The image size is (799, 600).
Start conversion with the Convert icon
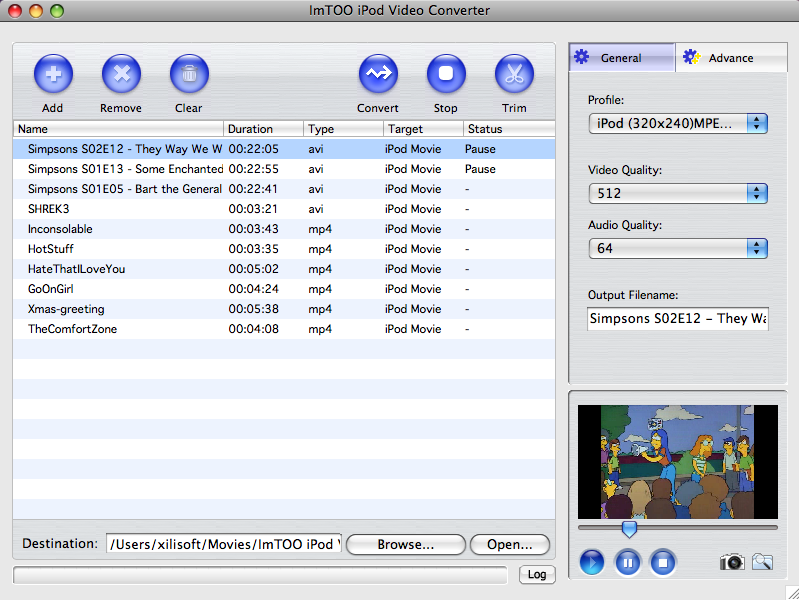pyautogui.click(x=378, y=74)
